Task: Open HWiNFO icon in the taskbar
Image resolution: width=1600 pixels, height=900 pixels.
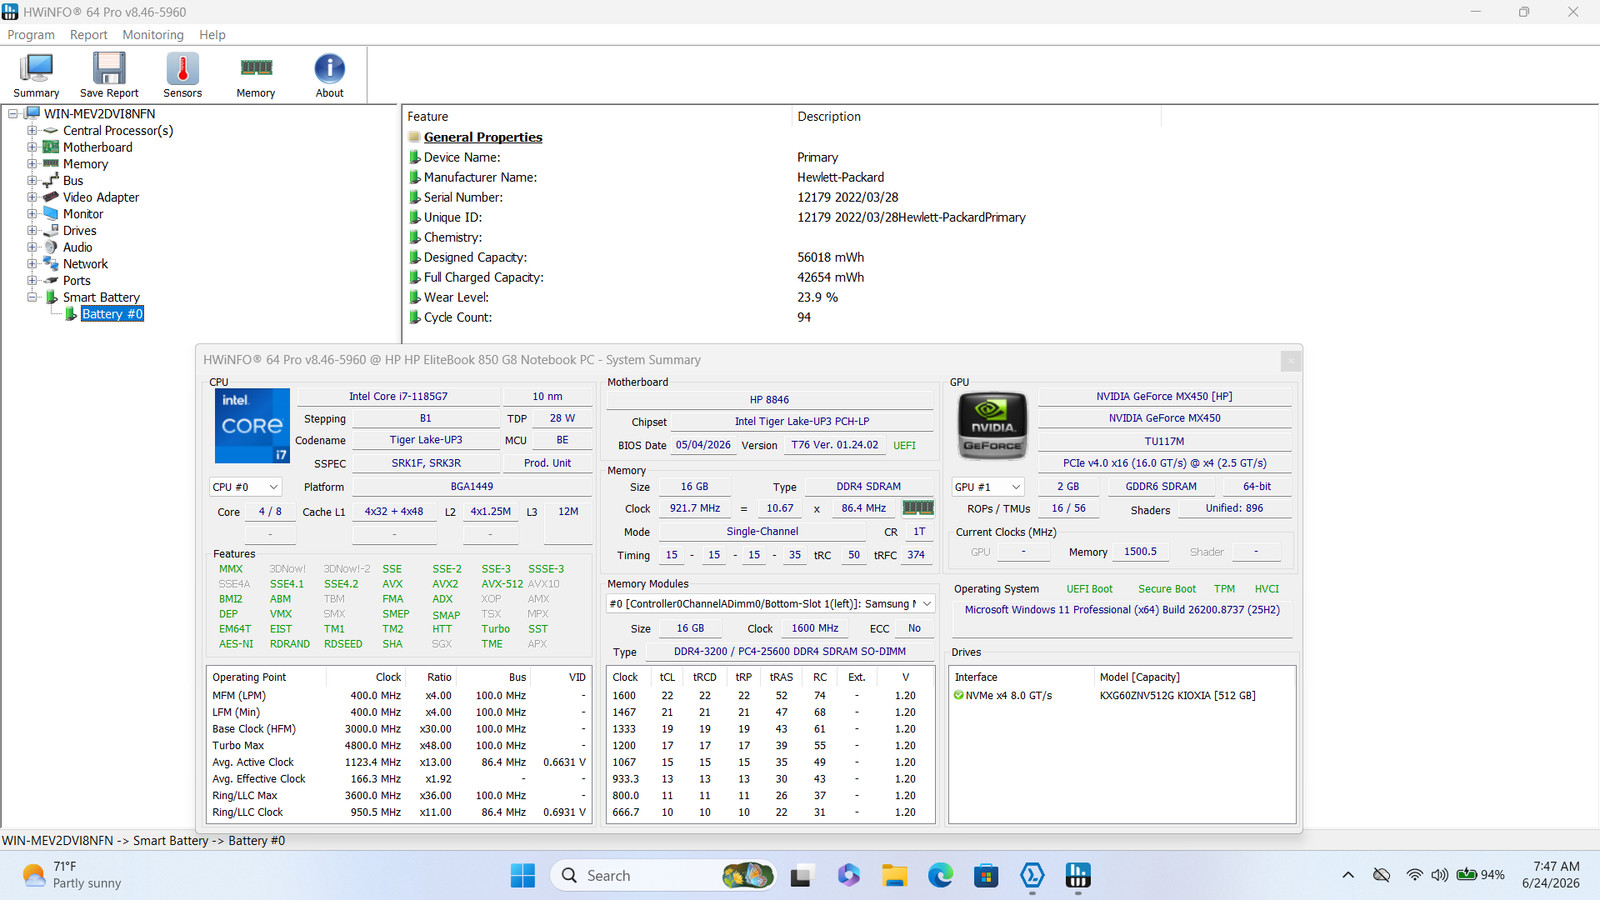Action: [1078, 876]
